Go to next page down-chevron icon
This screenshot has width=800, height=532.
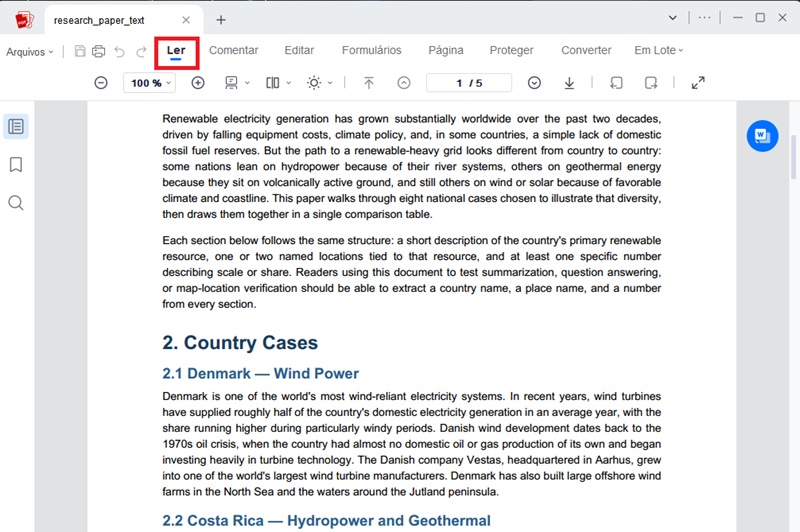(x=534, y=83)
